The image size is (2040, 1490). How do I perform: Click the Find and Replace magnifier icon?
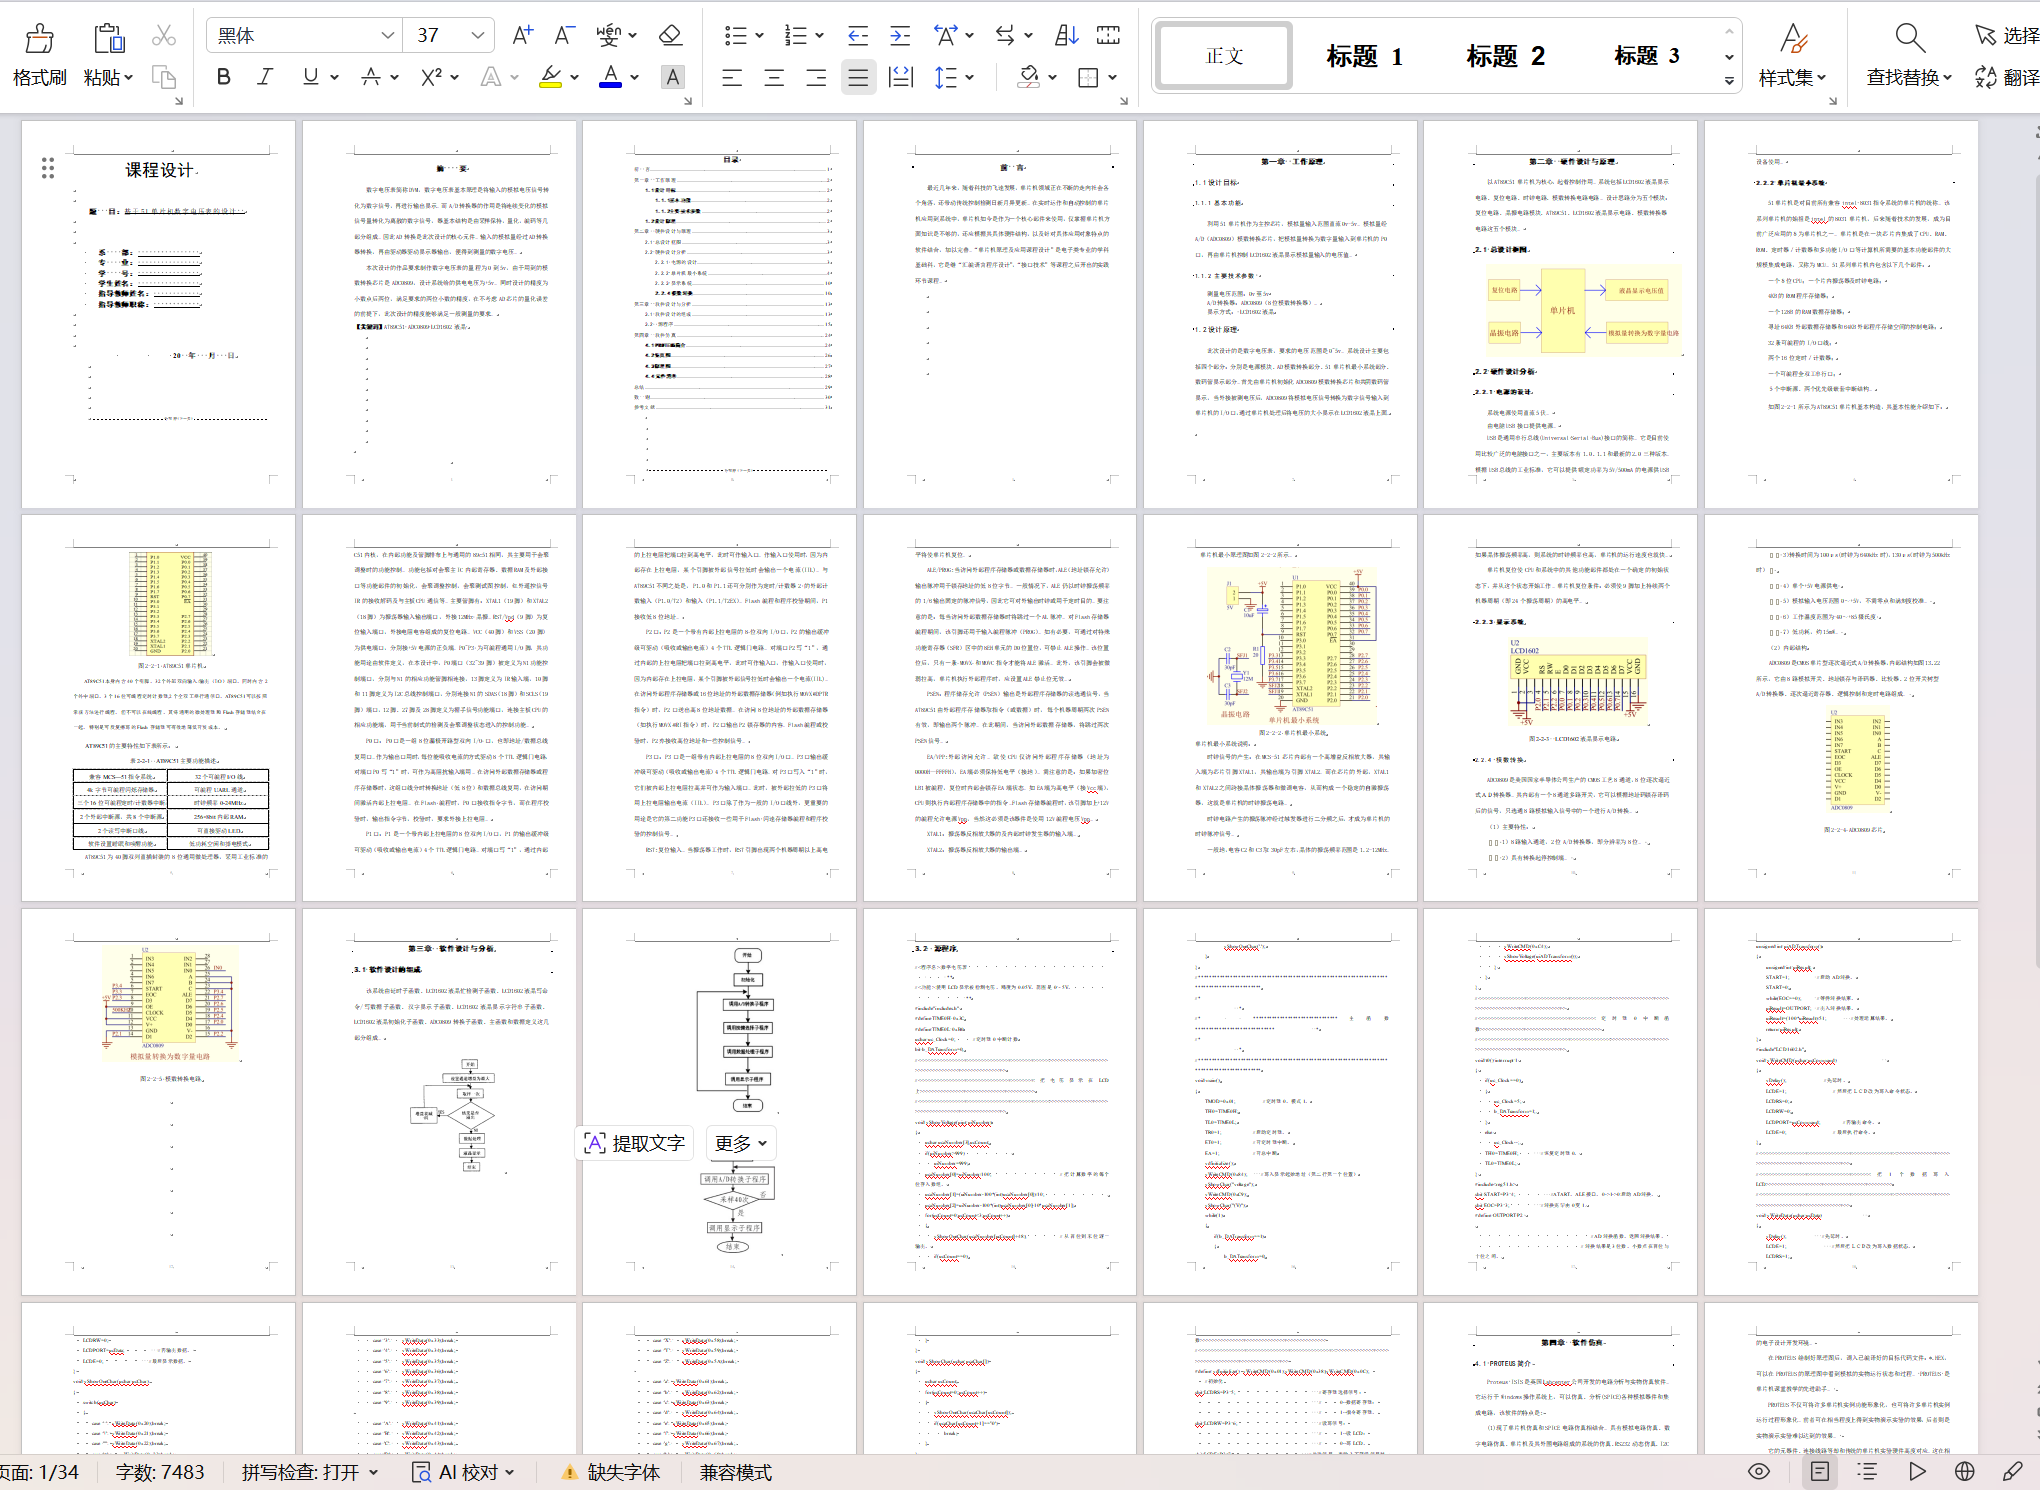coord(1909,40)
